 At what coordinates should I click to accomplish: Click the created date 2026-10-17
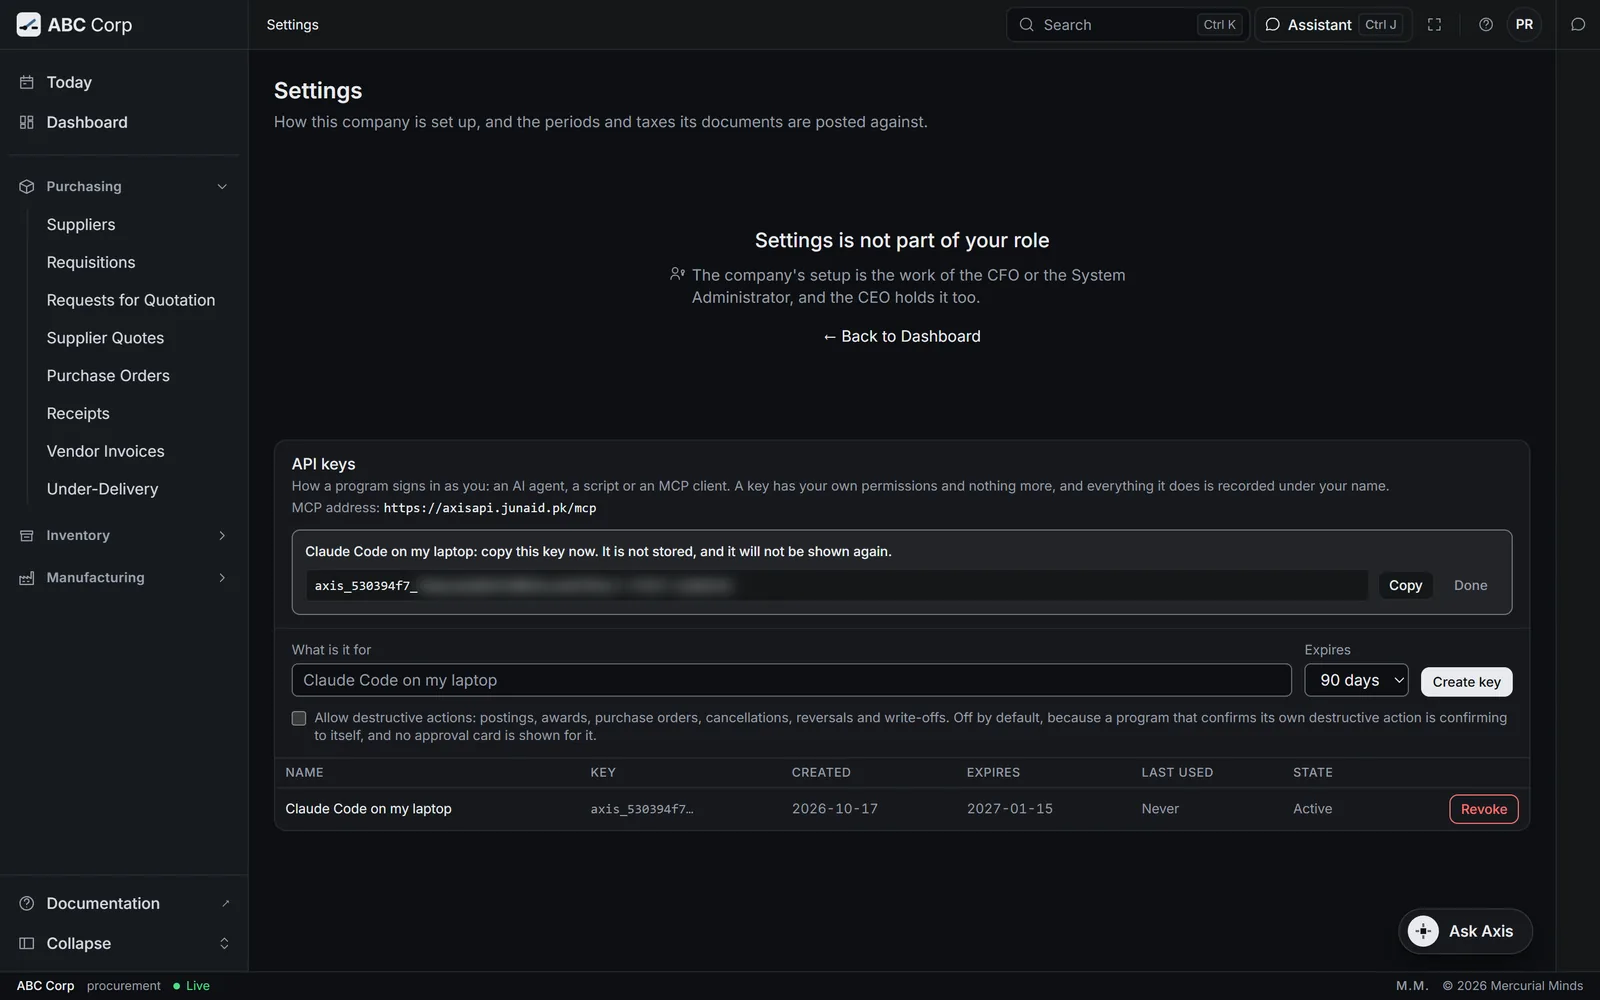pyautogui.click(x=835, y=809)
